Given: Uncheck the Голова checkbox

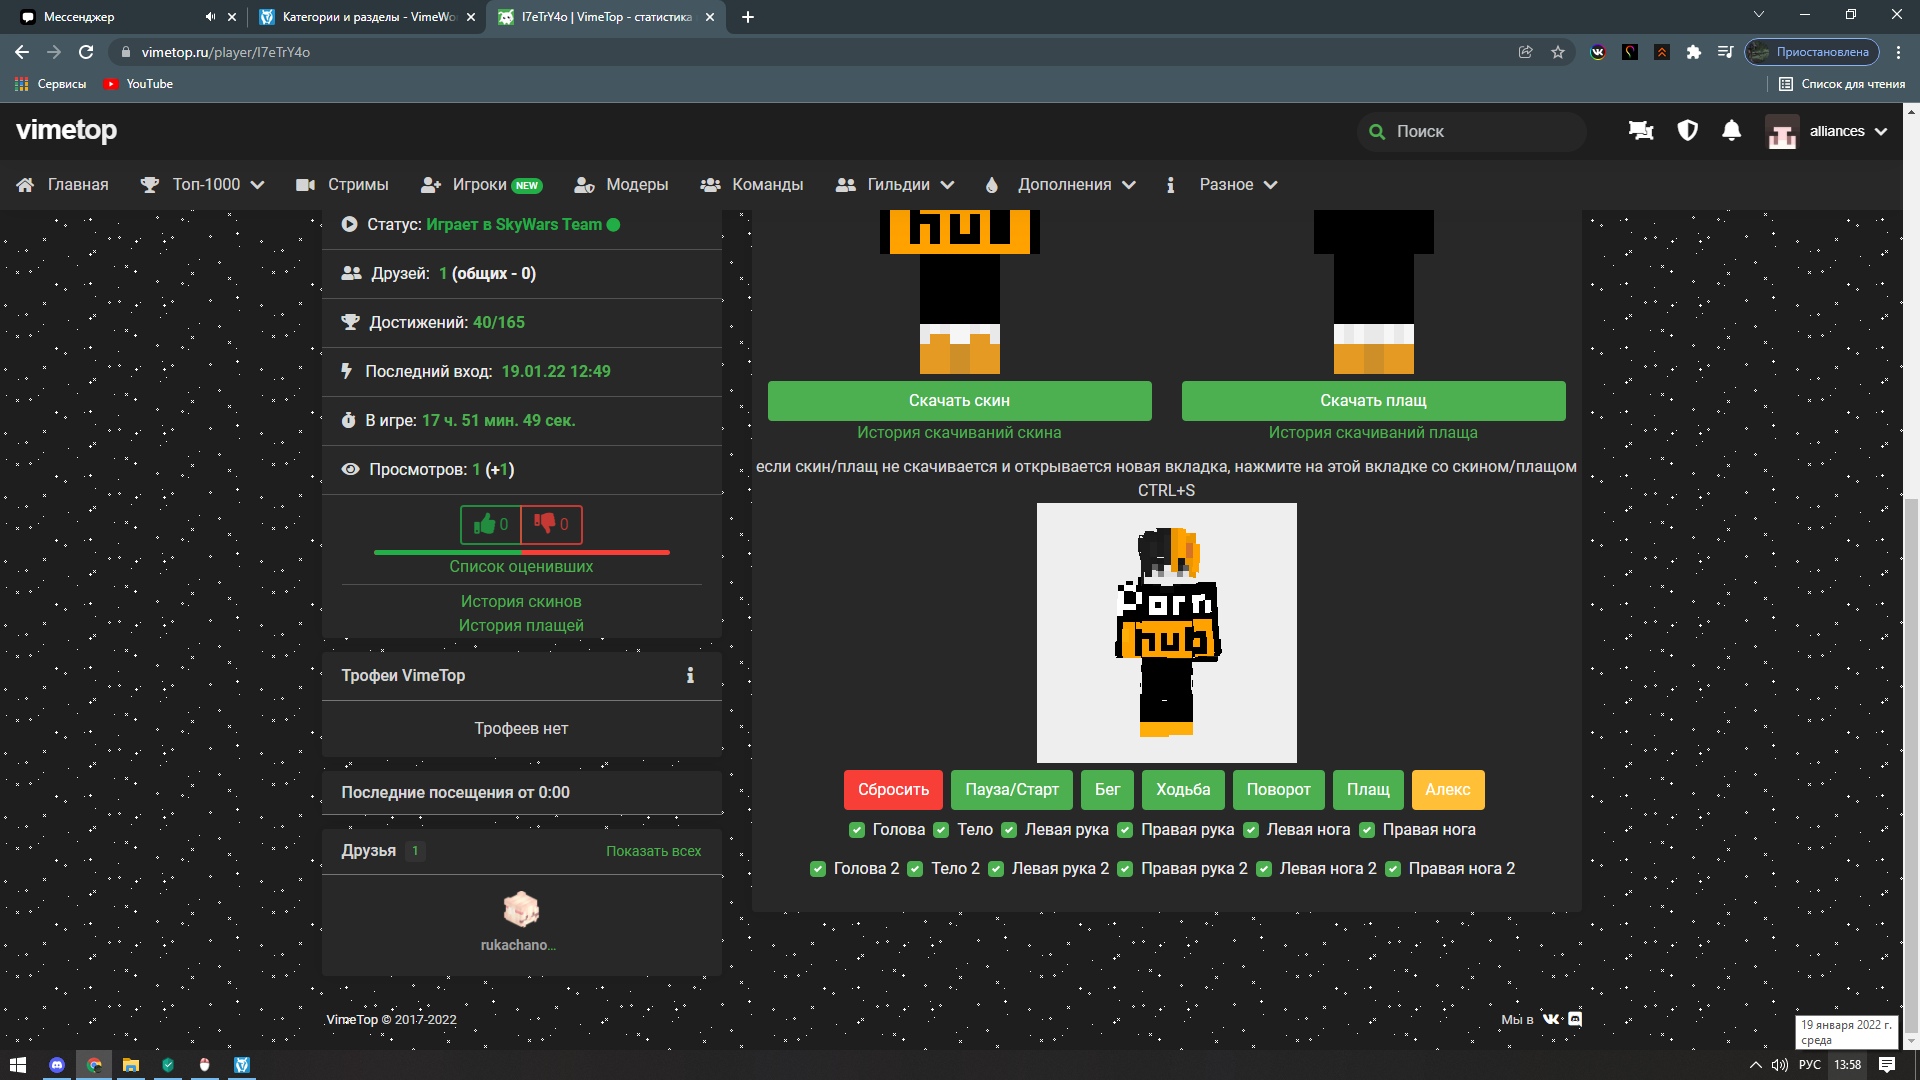Looking at the screenshot, I should [x=857, y=830].
